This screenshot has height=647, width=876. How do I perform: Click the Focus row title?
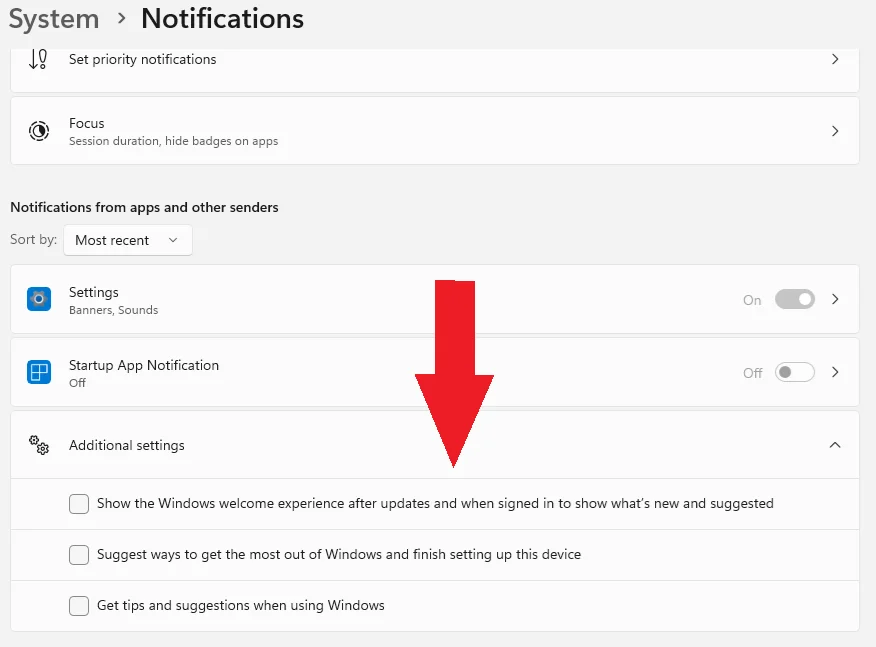(x=87, y=123)
